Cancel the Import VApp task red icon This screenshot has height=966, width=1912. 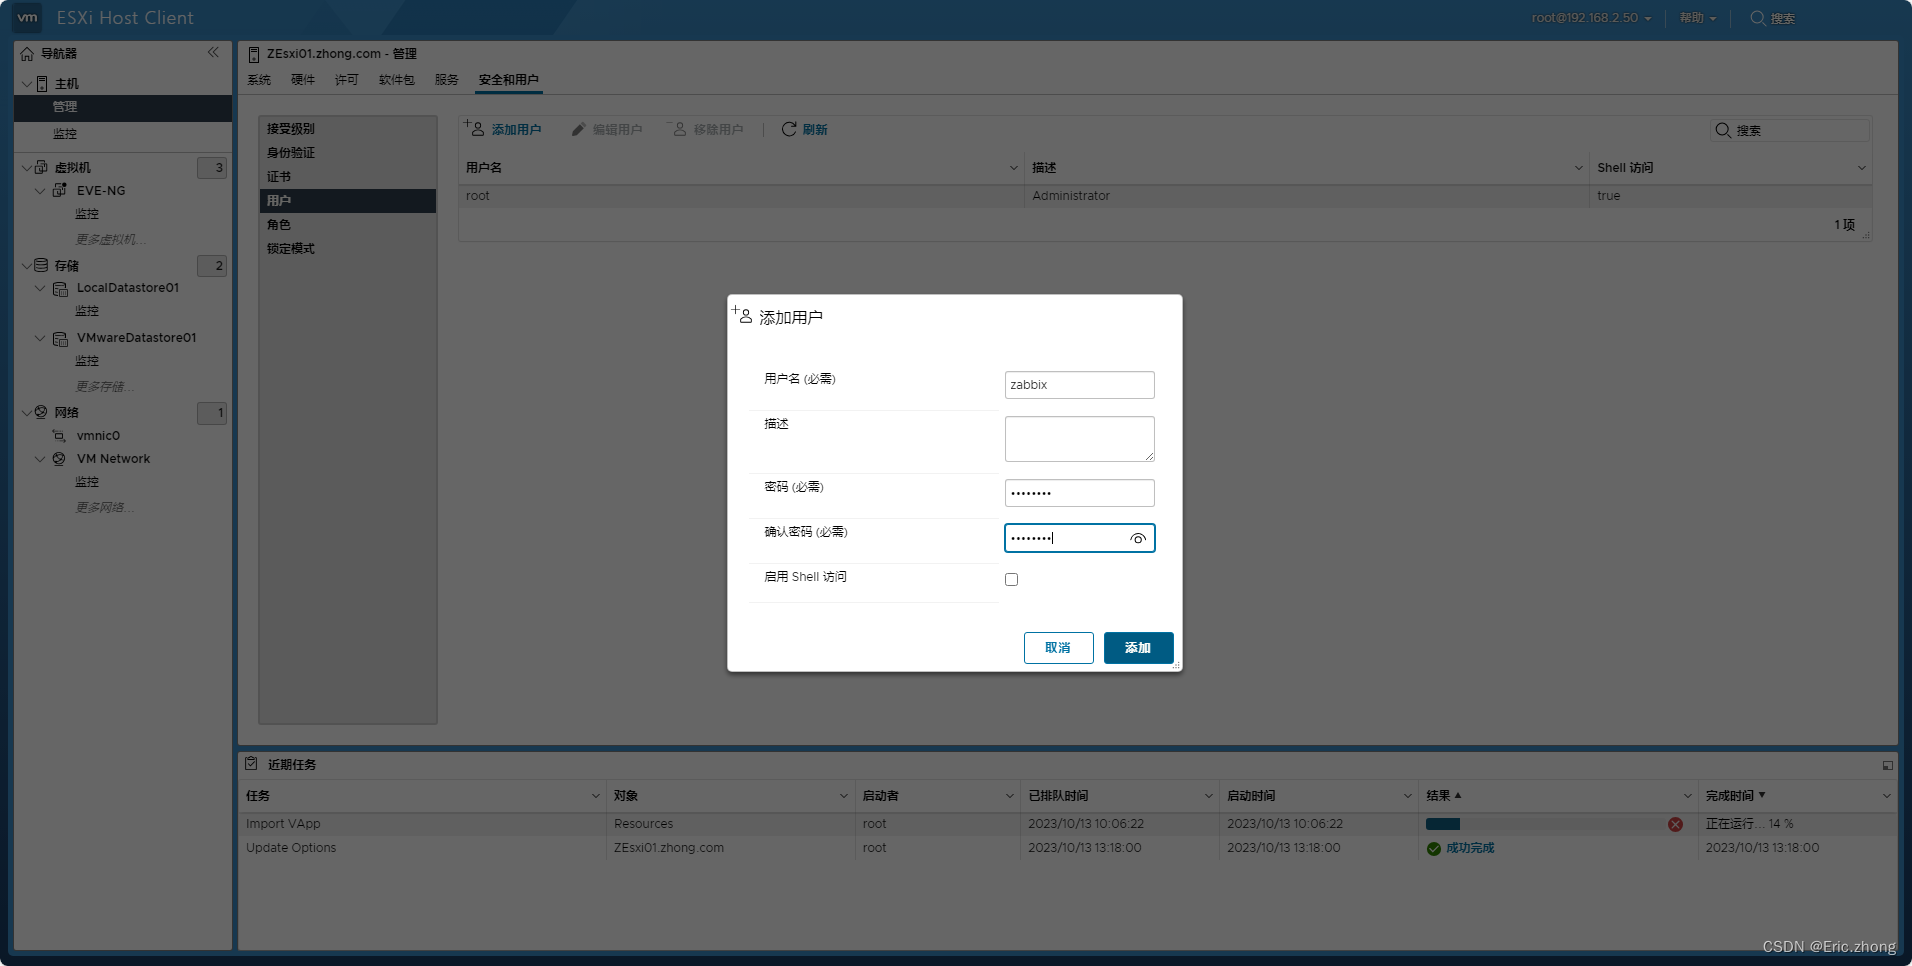pyautogui.click(x=1675, y=824)
